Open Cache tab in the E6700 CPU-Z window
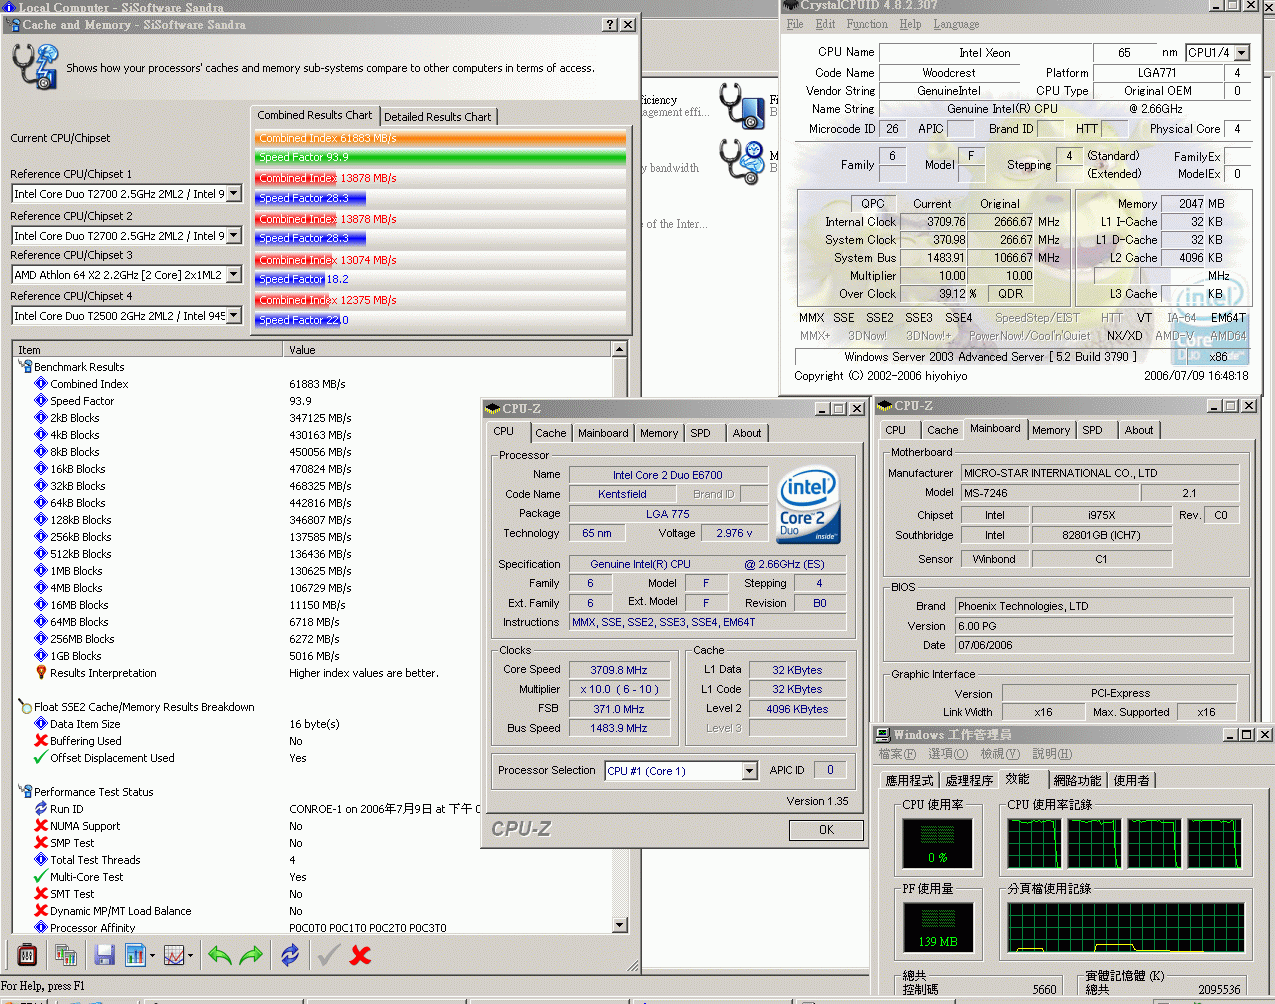This screenshot has width=1275, height=1004. point(550,433)
